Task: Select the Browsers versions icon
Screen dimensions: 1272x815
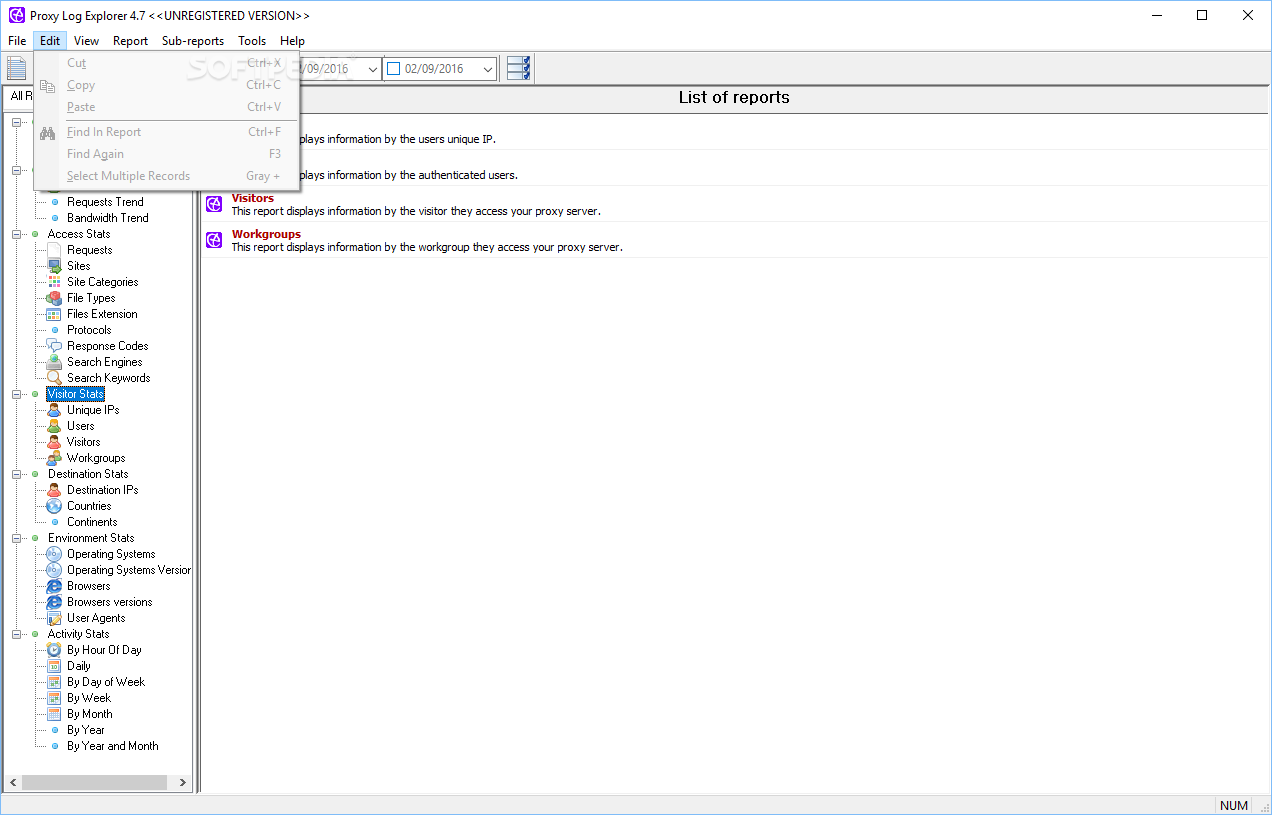Action: [x=54, y=602]
